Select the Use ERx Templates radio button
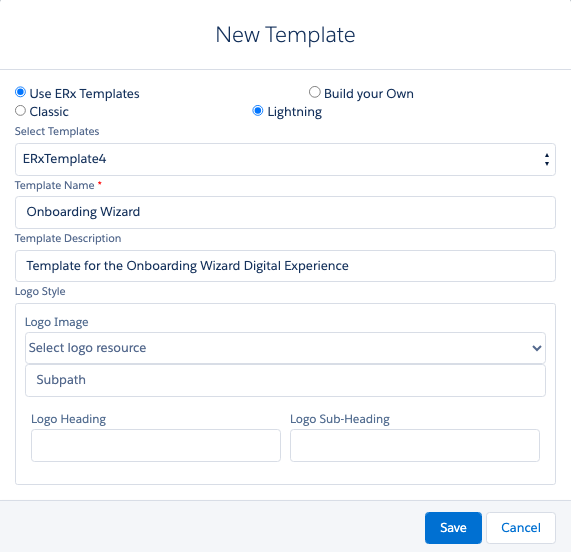 [20, 92]
